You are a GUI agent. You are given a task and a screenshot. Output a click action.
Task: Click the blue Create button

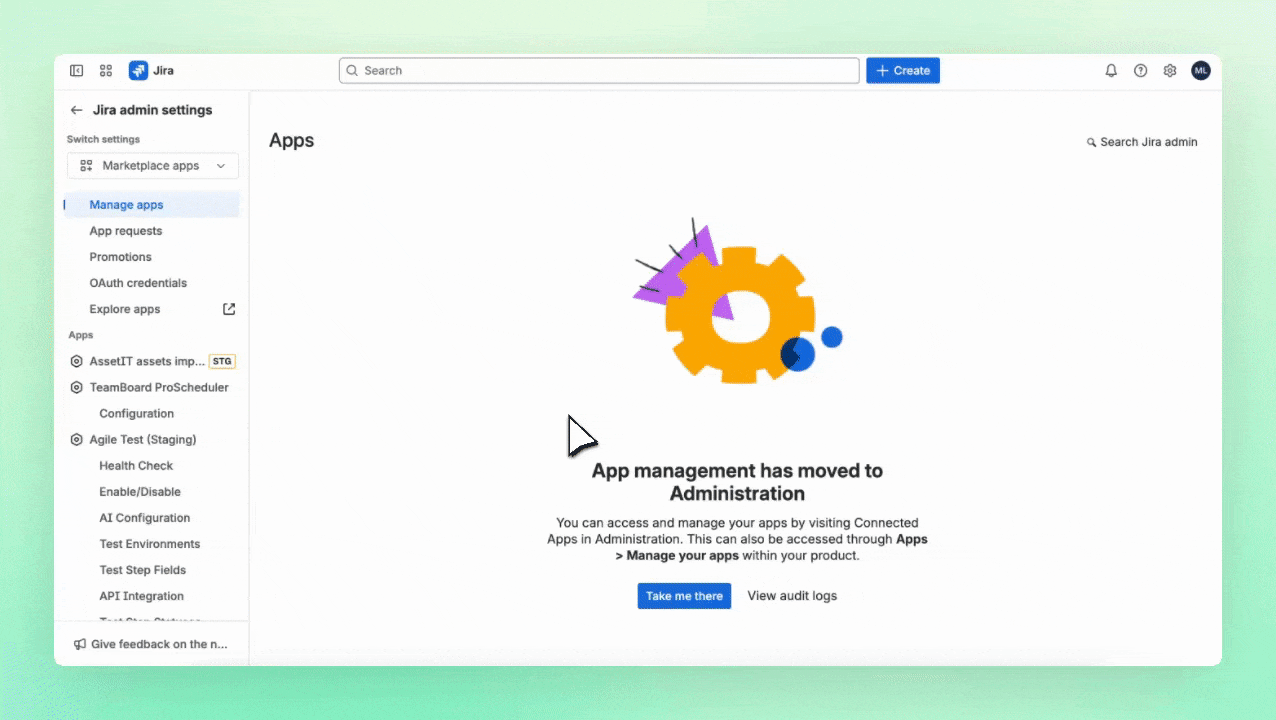tap(902, 71)
